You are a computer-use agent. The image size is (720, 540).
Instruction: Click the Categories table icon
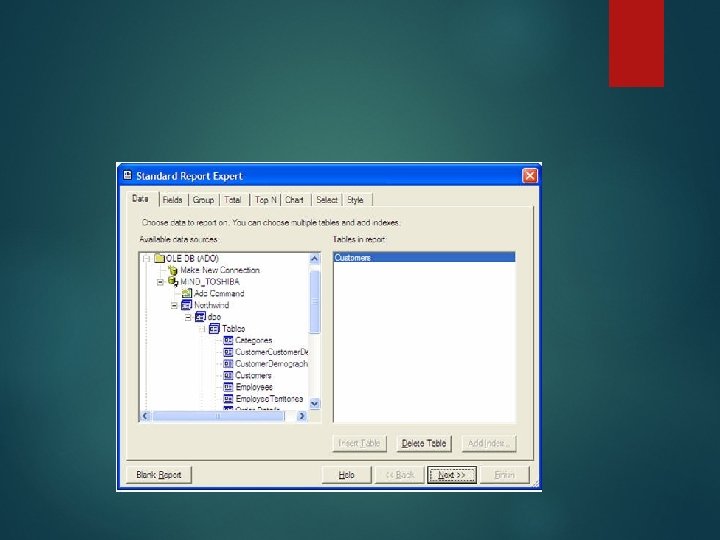click(x=228, y=340)
